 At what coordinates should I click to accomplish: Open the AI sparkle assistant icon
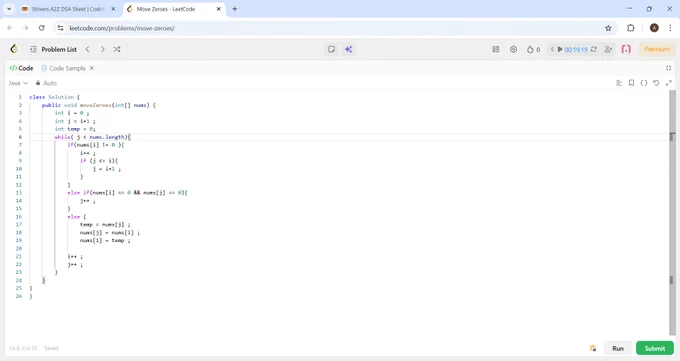click(348, 49)
